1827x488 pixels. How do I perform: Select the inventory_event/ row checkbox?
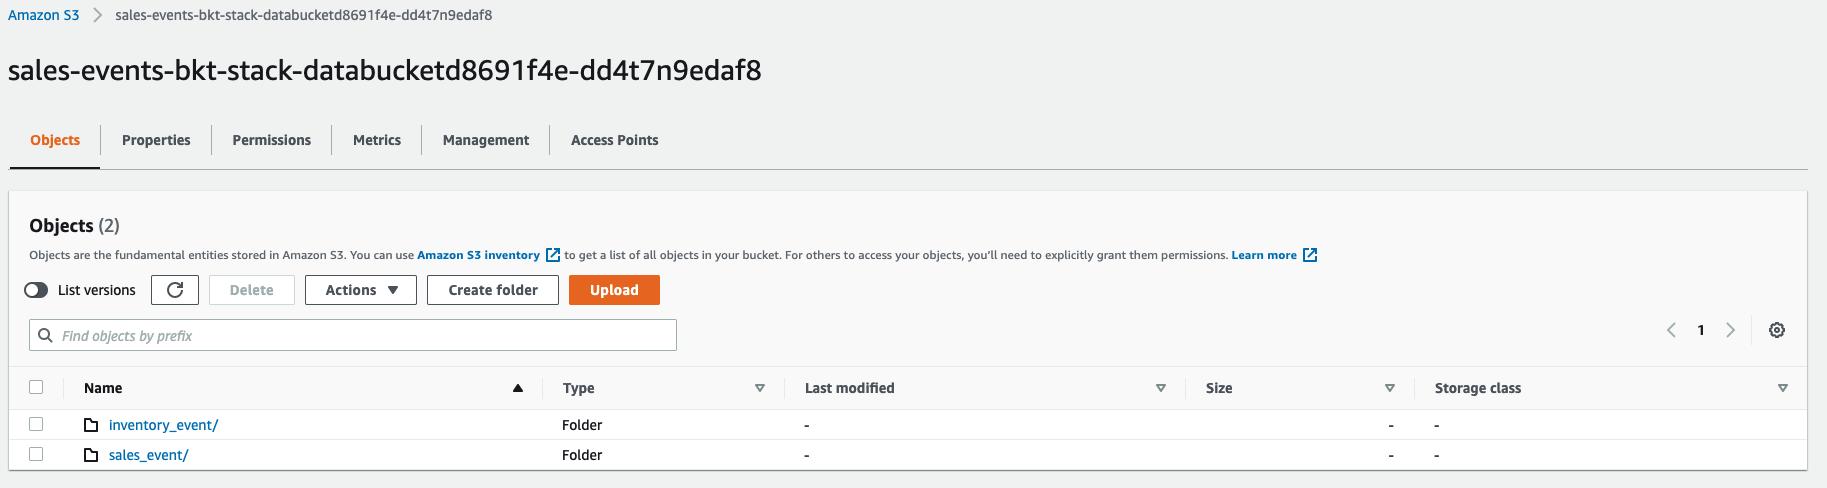coord(37,424)
